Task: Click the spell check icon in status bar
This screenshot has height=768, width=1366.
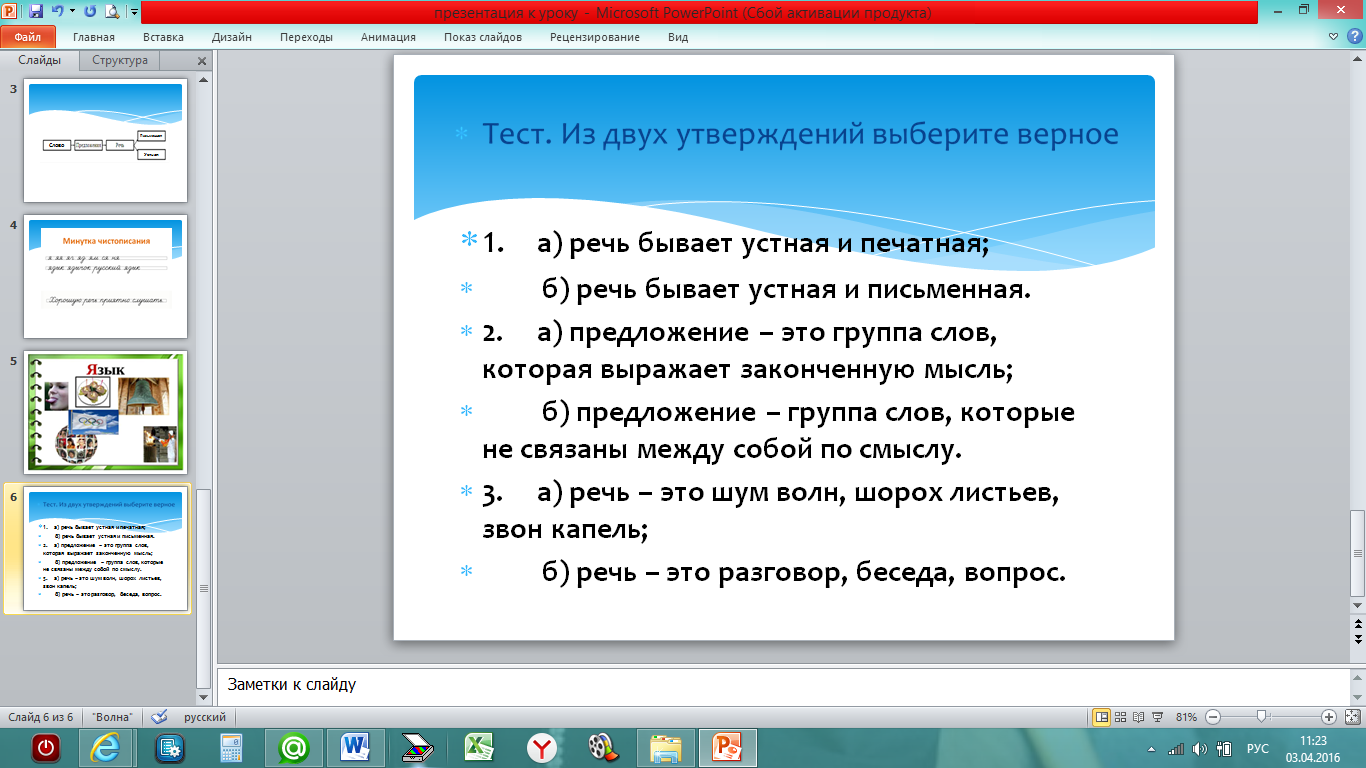Action: (x=159, y=717)
